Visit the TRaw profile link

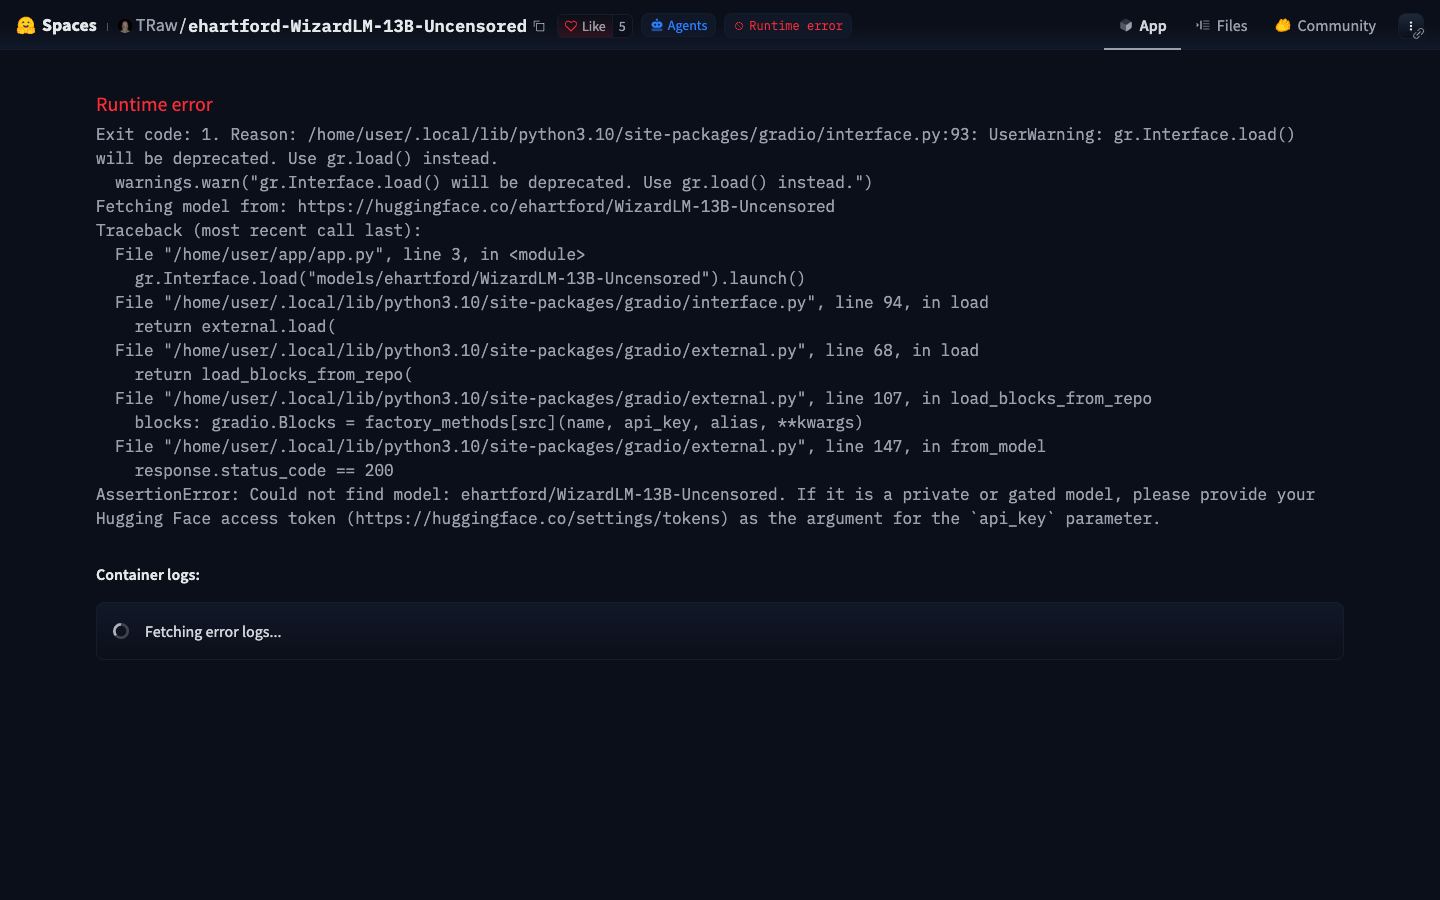157,26
